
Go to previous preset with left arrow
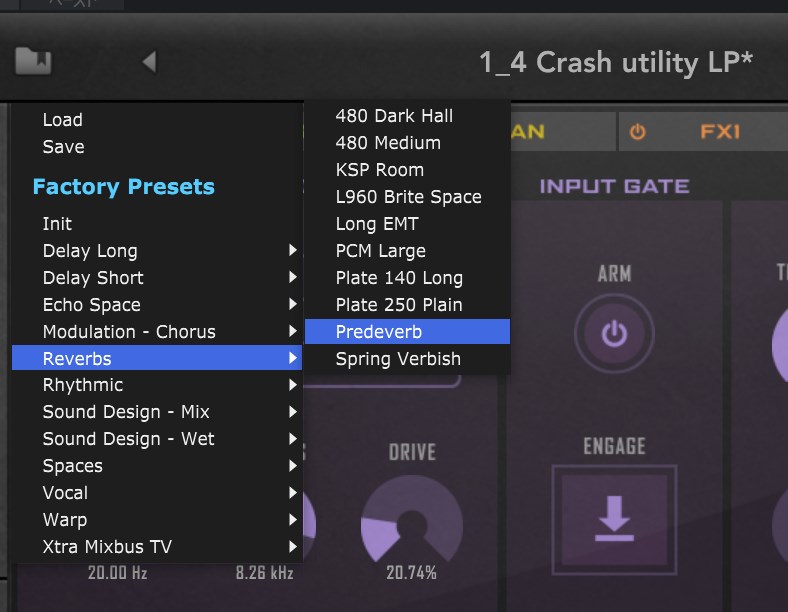[x=149, y=62]
